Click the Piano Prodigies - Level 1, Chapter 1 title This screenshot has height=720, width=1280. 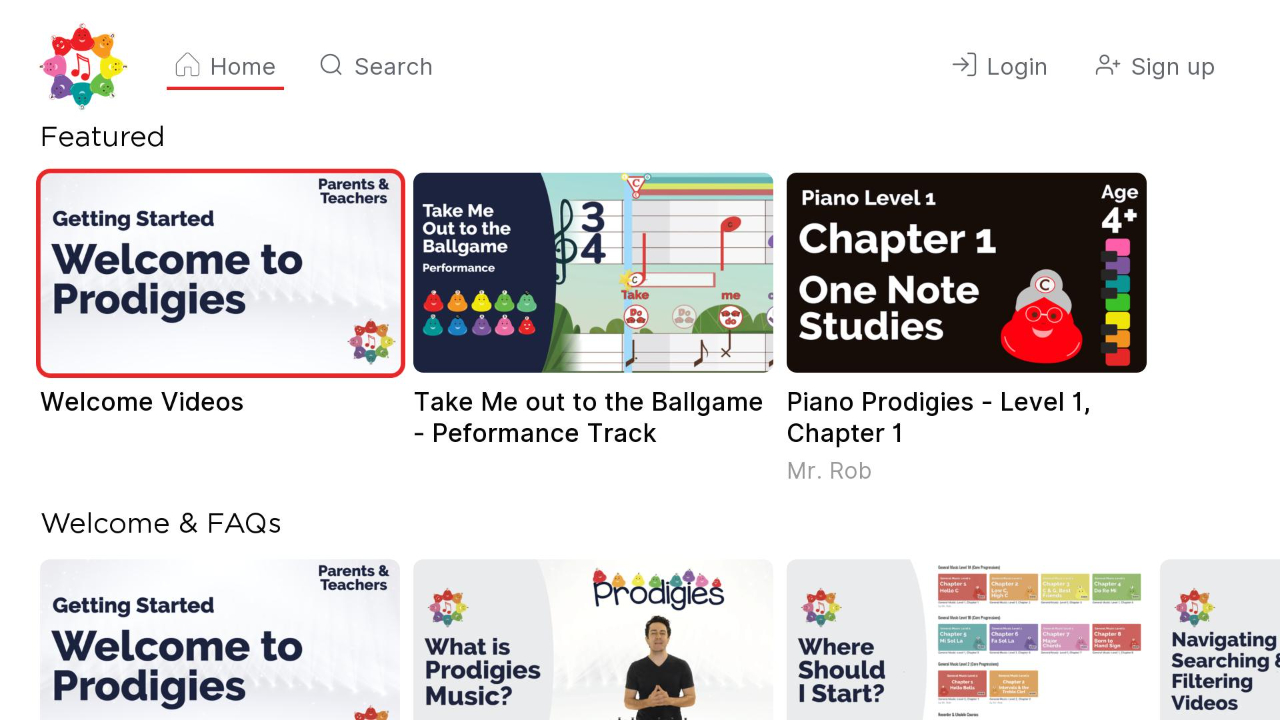tap(938, 417)
